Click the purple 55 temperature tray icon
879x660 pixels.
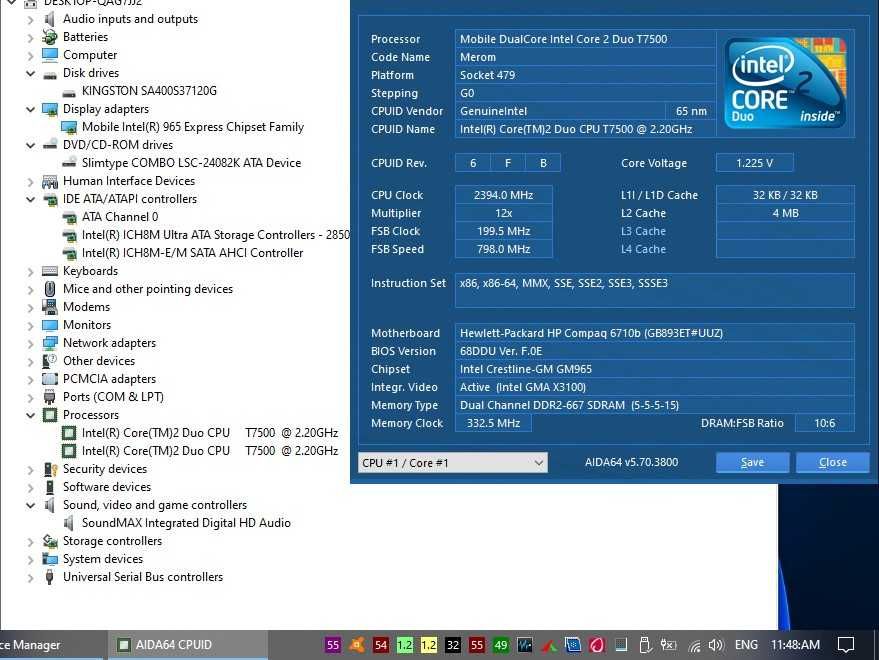pyautogui.click(x=332, y=645)
